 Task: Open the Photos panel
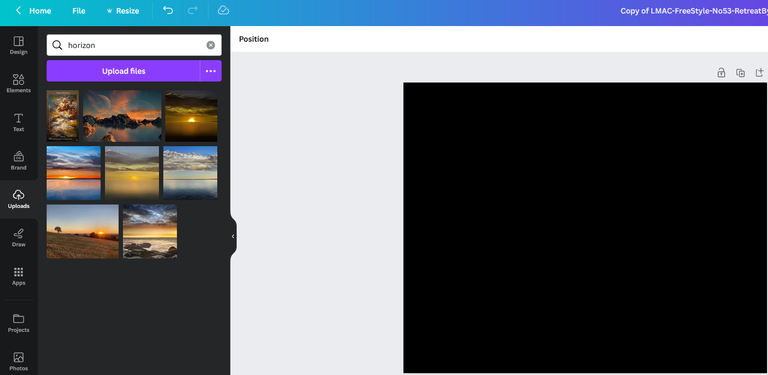coord(19,361)
